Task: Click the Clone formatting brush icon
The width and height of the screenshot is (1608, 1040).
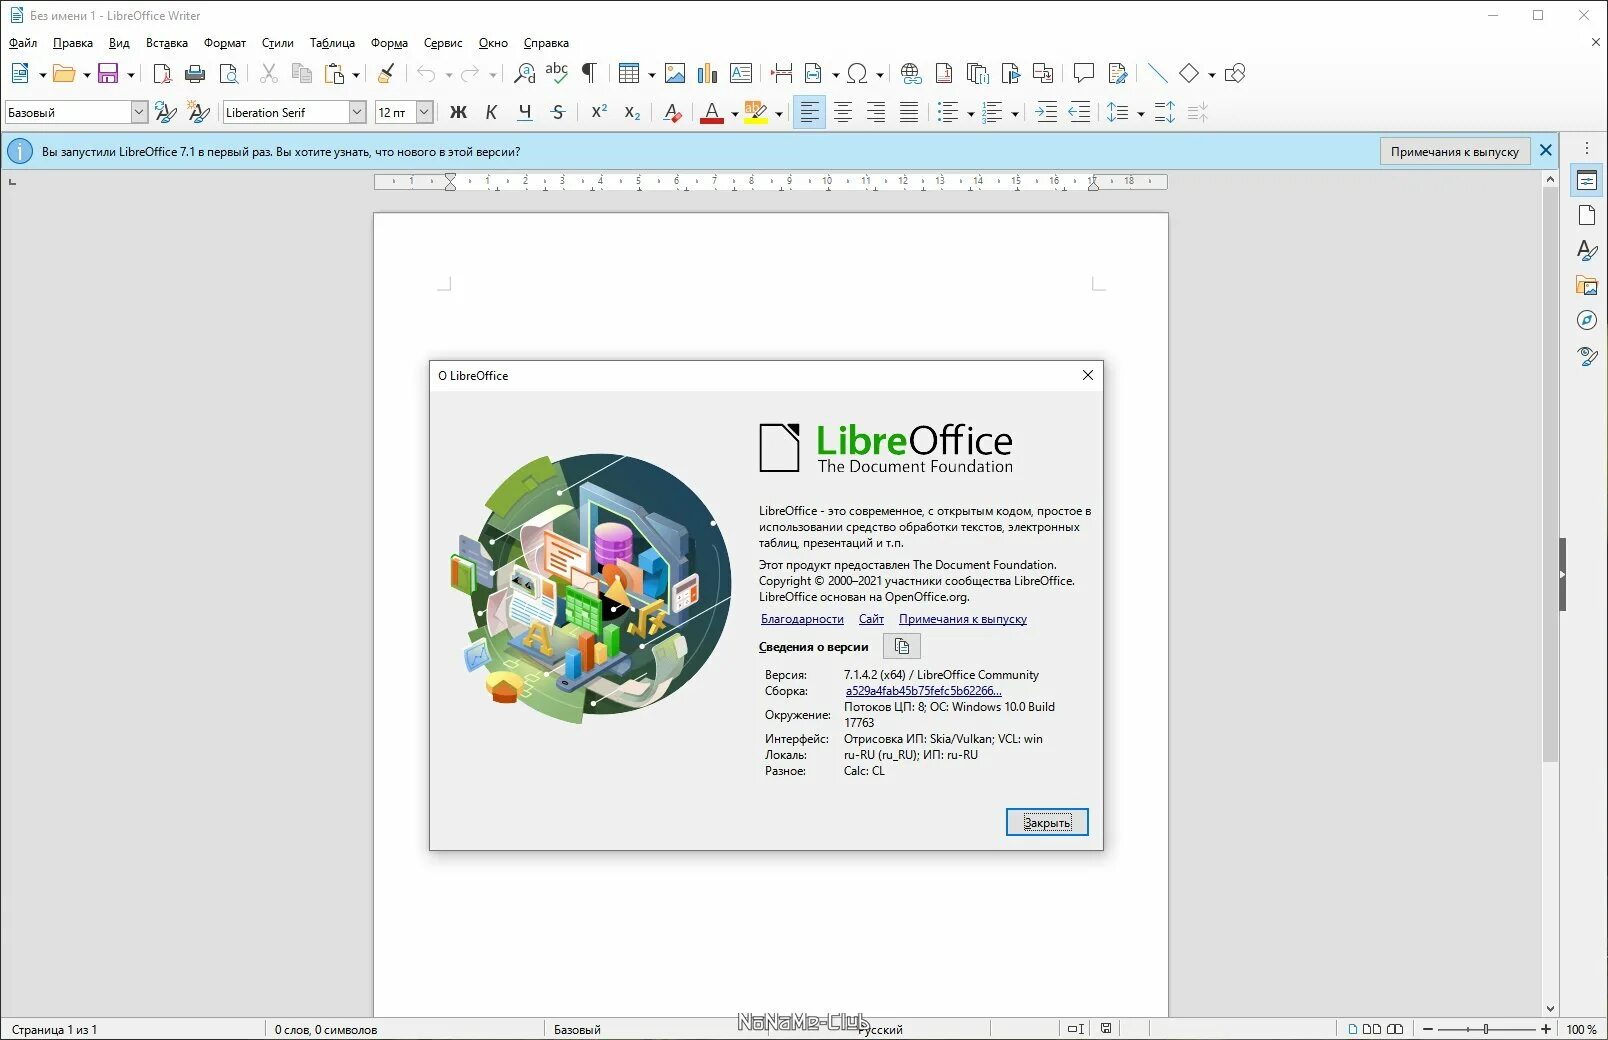Action: click(385, 73)
